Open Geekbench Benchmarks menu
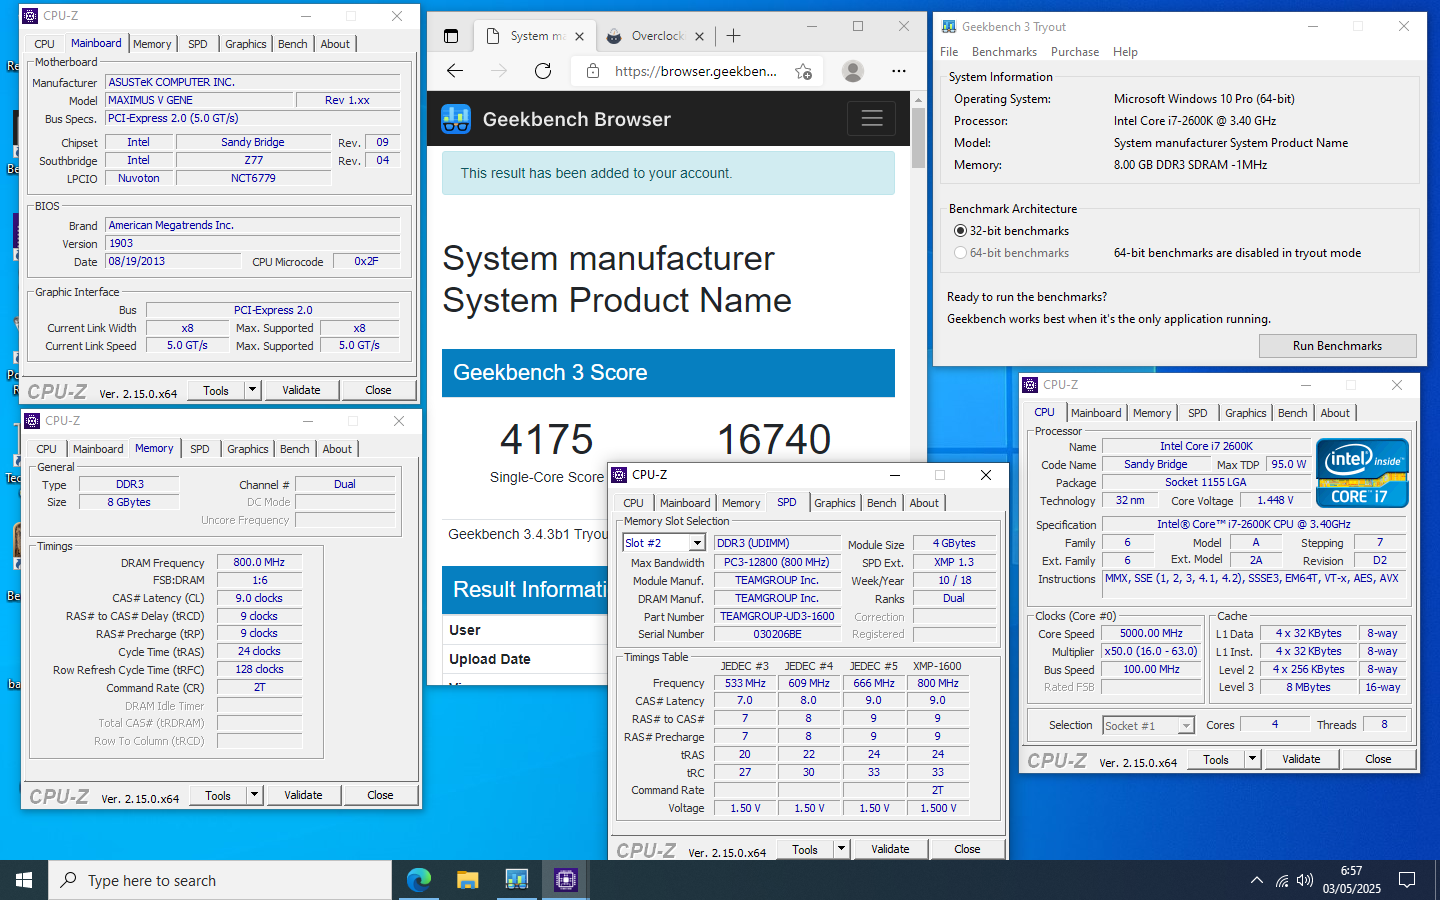Viewport: 1440px width, 900px height. [x=1004, y=52]
